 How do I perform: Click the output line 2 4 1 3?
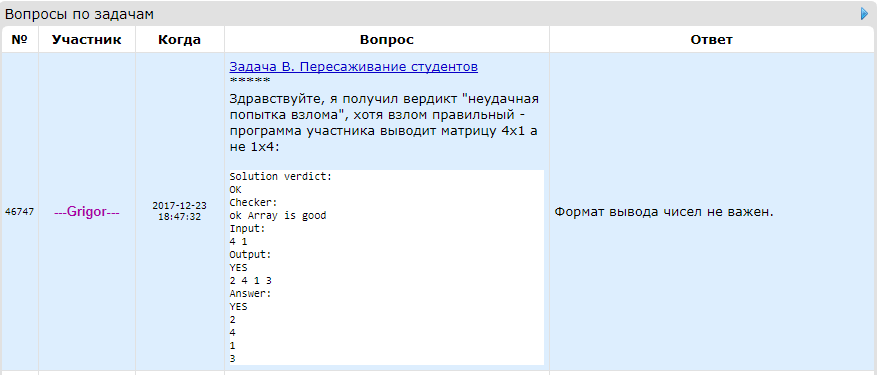(251, 280)
